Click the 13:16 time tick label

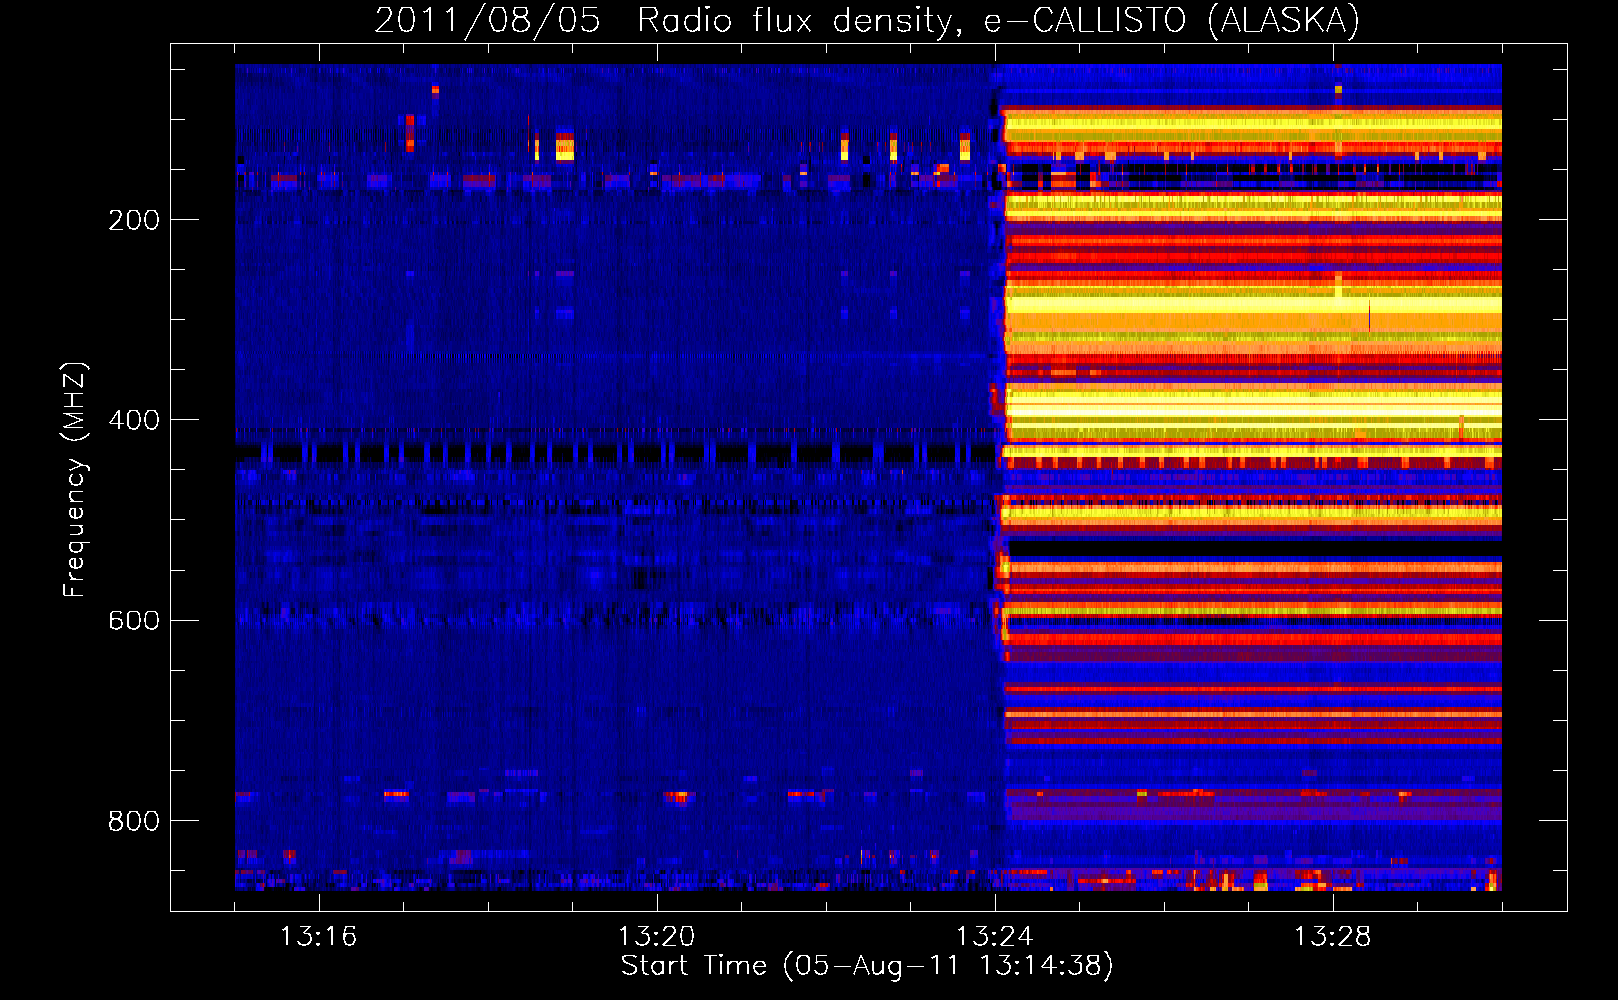(x=318, y=936)
